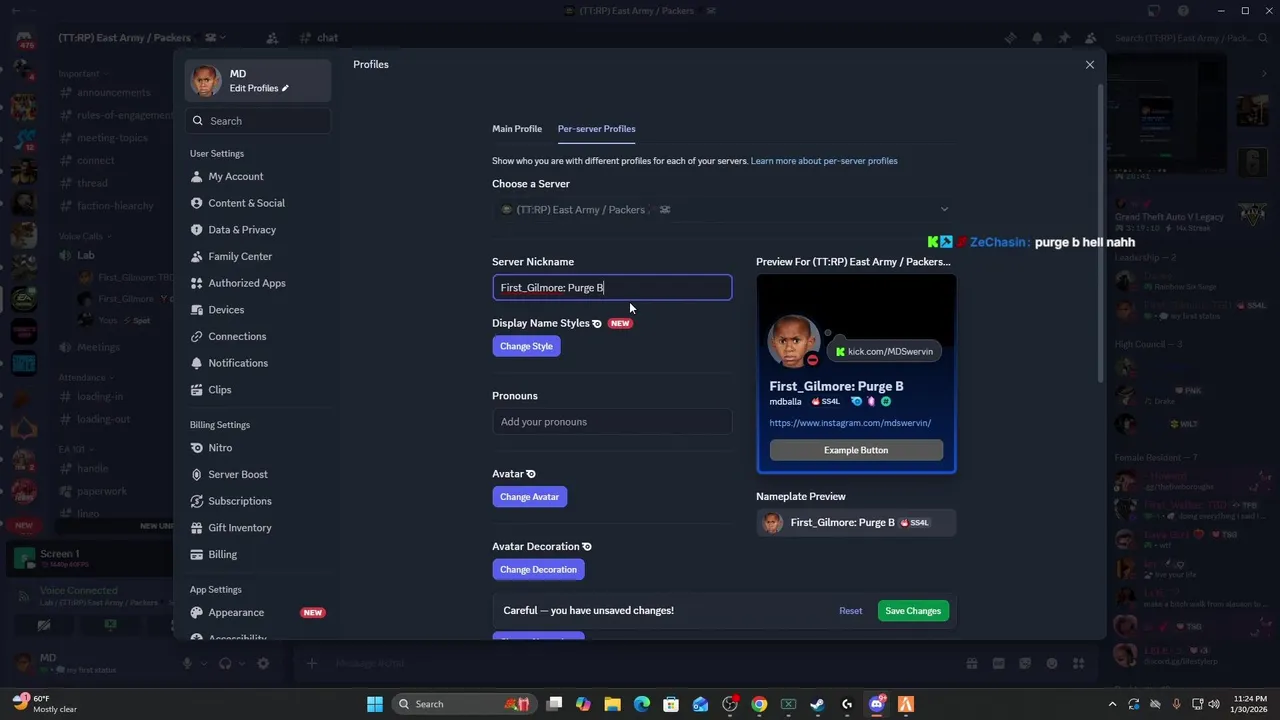Toggle headphone deafen in background Discord

pyautogui.click(x=225, y=663)
